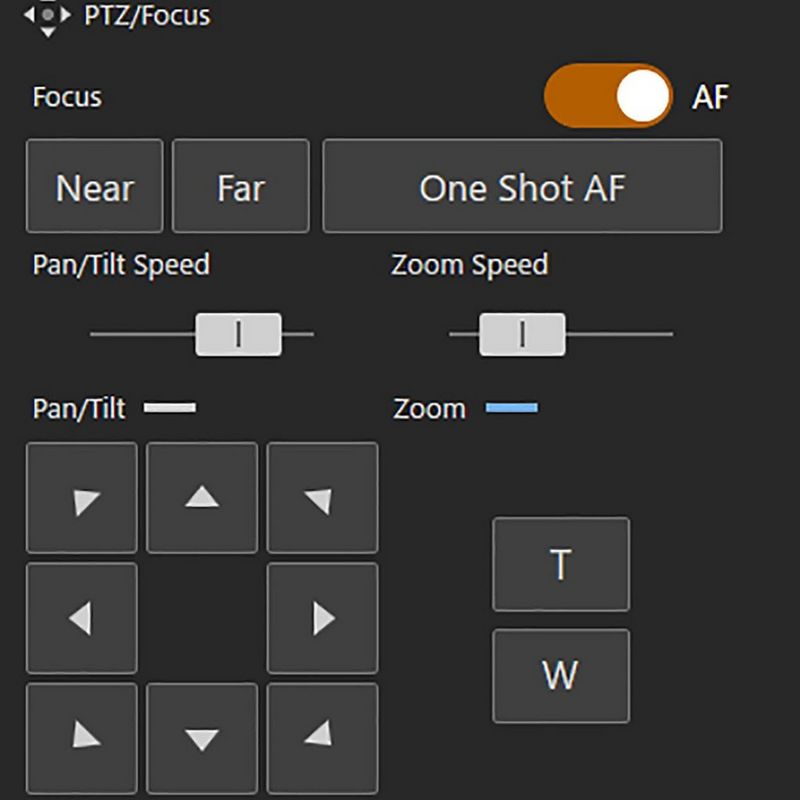Pan camera right with right arrow
The height and width of the screenshot is (800, 800).
[322, 618]
